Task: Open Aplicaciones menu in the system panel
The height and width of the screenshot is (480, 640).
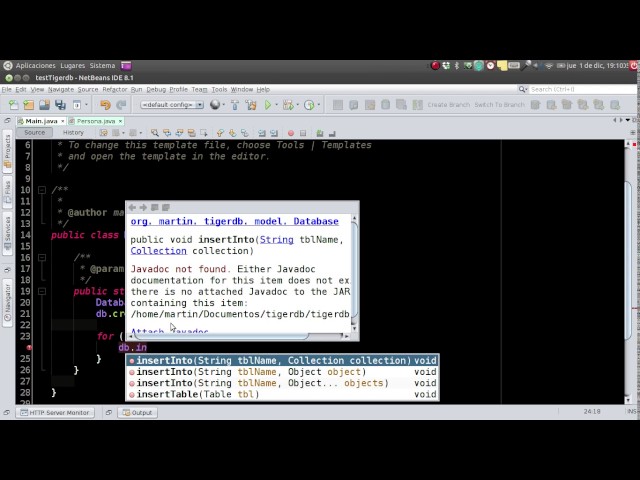Action: pyautogui.click(x=35, y=65)
